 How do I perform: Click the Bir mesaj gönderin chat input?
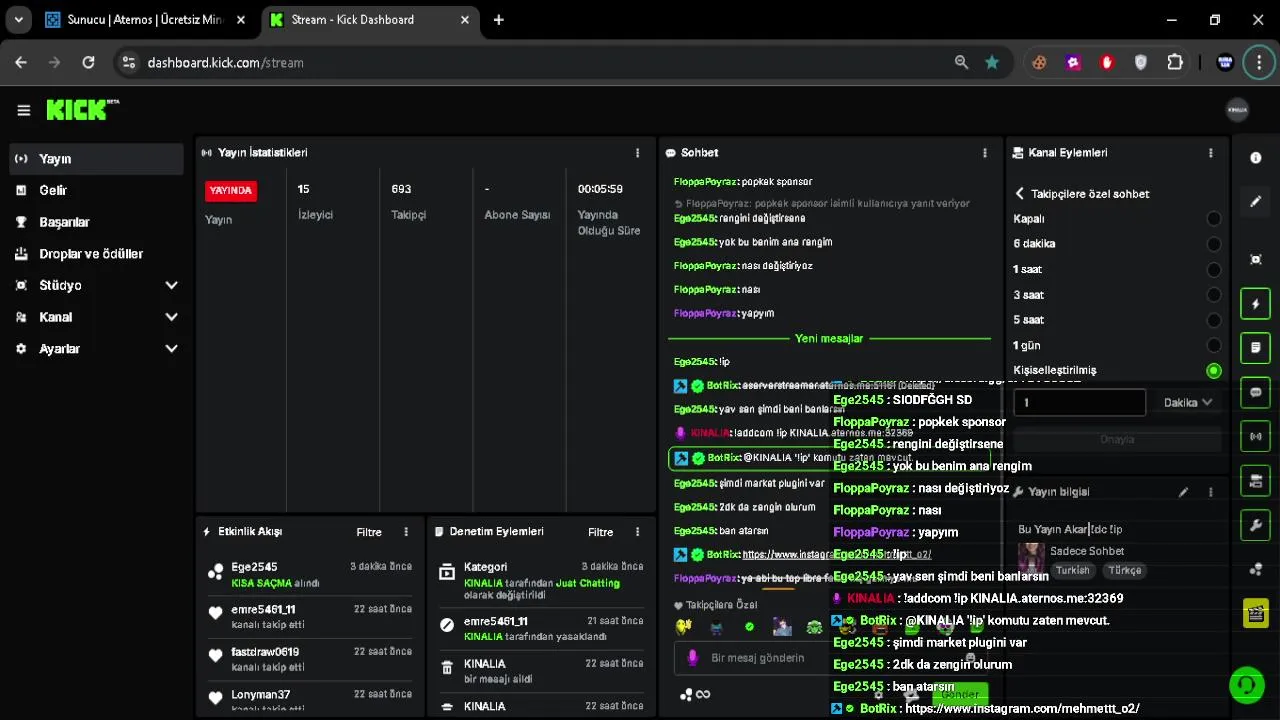click(830, 658)
